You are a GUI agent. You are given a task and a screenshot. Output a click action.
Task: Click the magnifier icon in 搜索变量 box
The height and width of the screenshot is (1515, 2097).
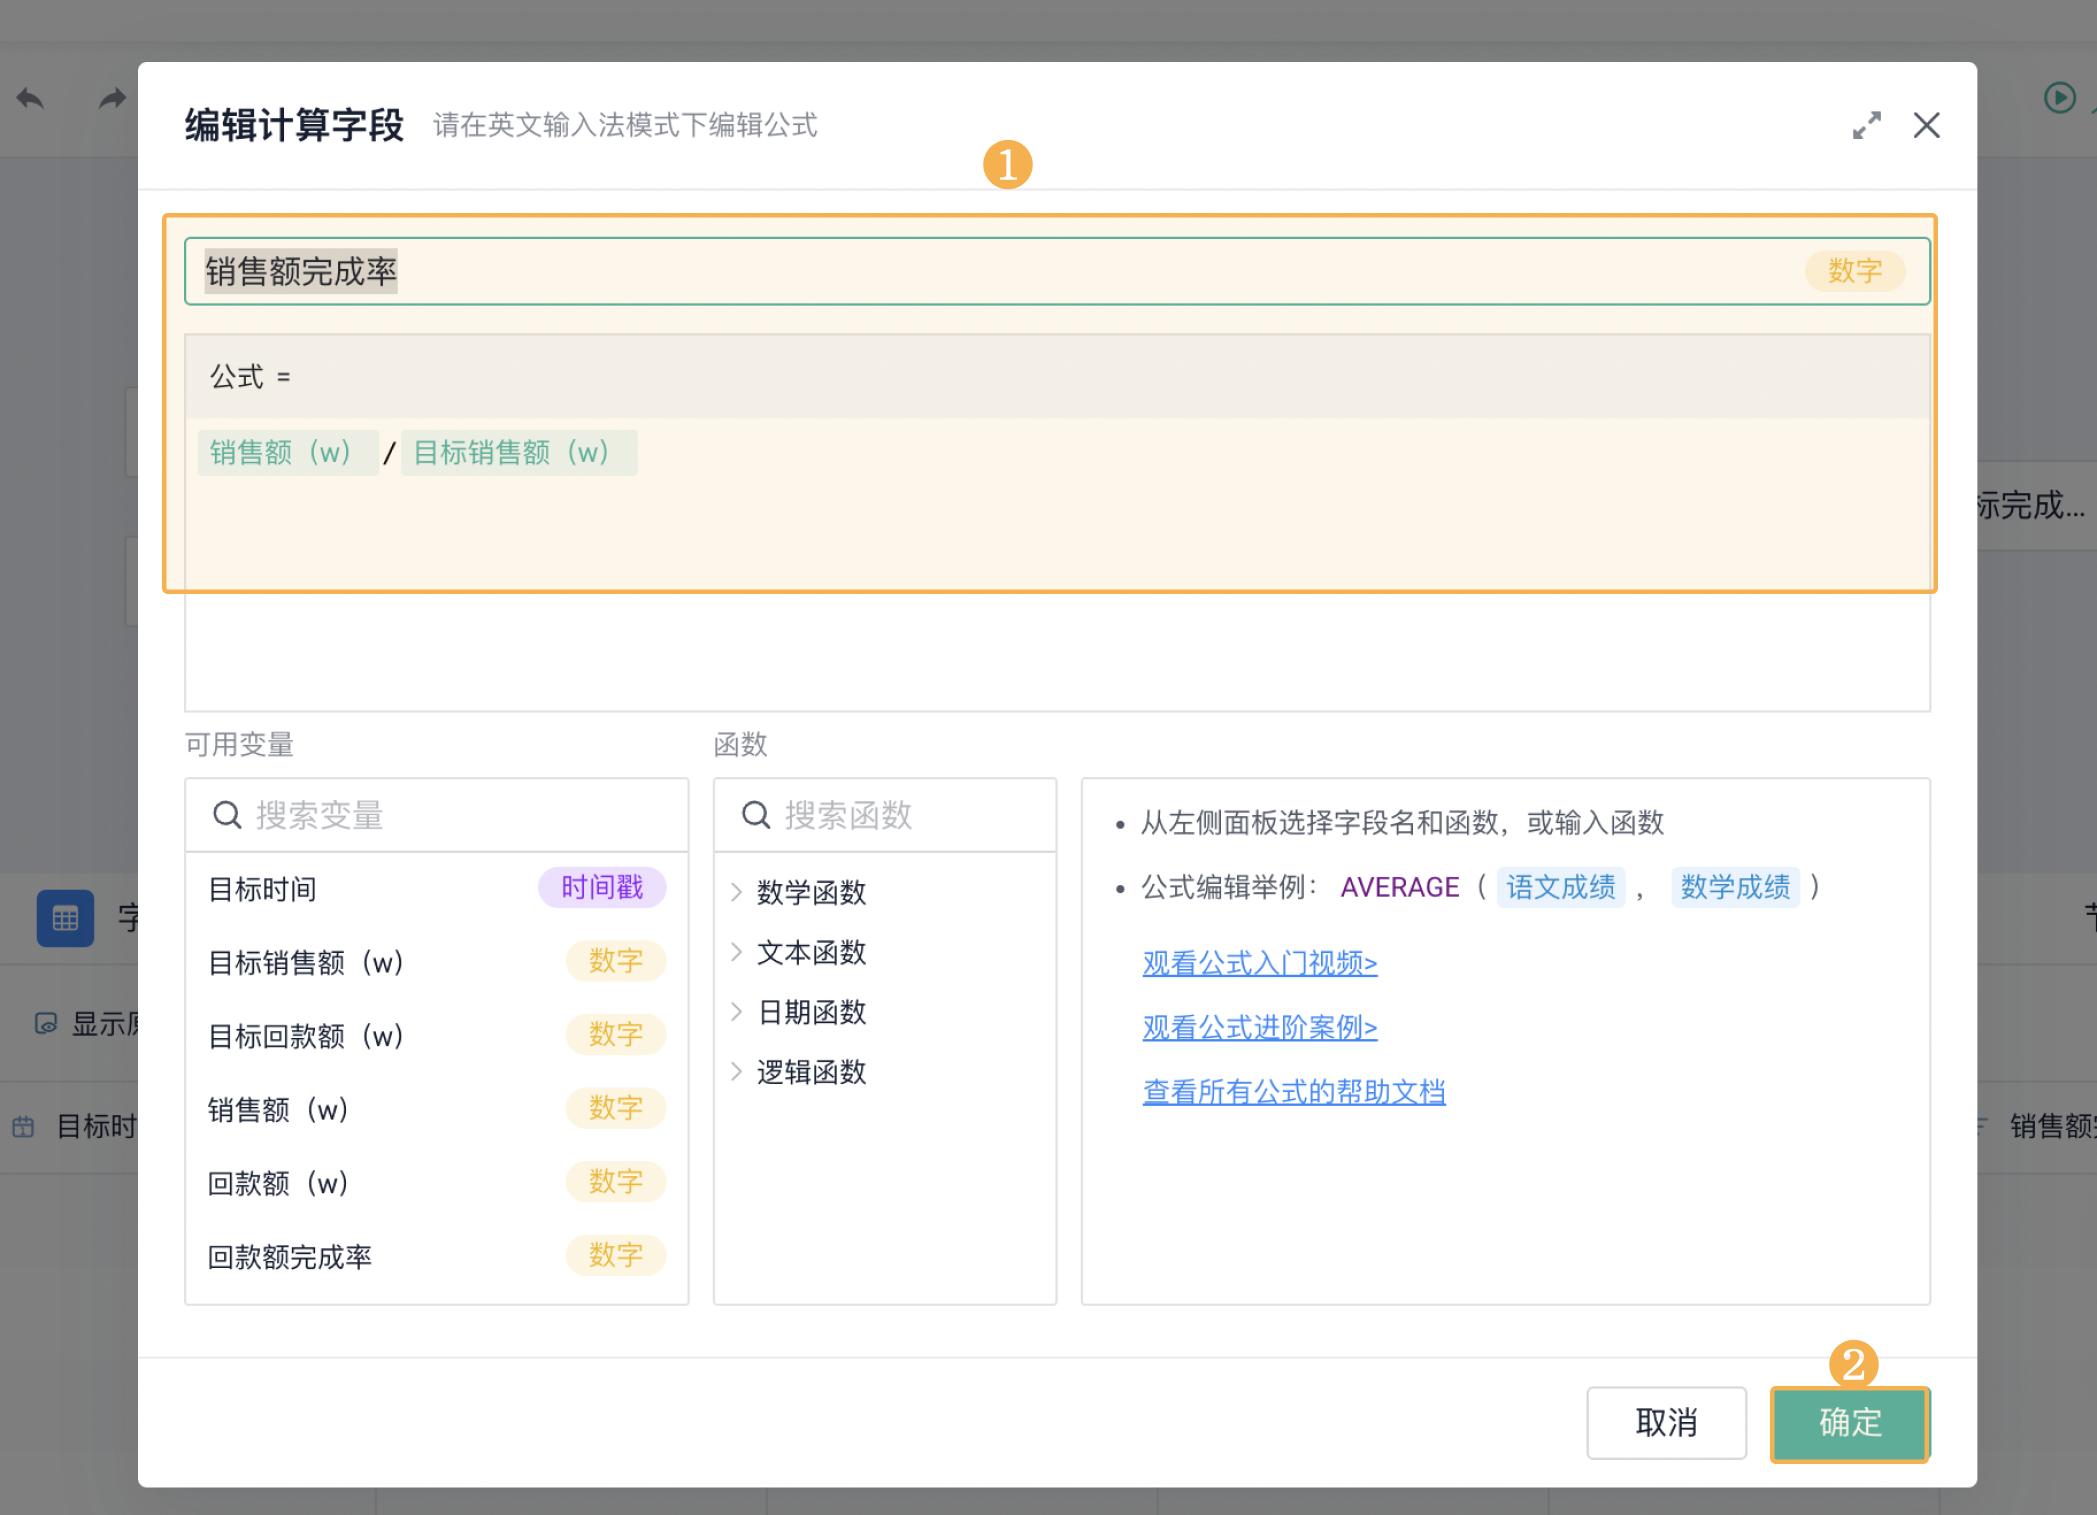click(x=227, y=815)
